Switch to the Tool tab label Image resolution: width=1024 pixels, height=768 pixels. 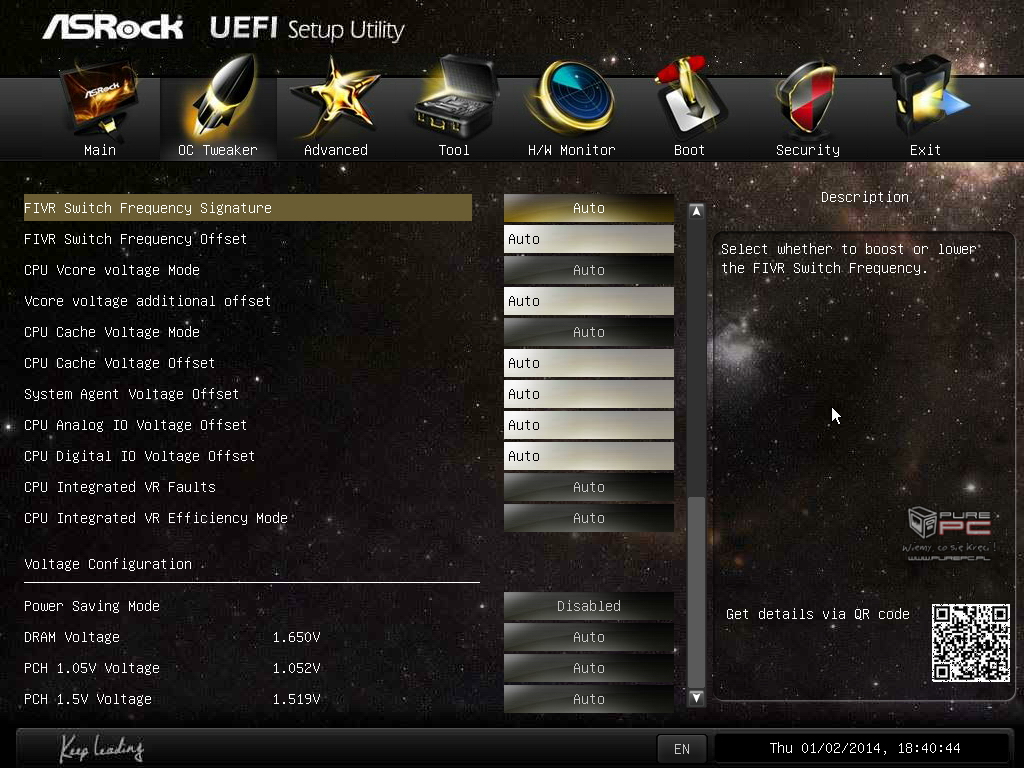[x=454, y=150]
